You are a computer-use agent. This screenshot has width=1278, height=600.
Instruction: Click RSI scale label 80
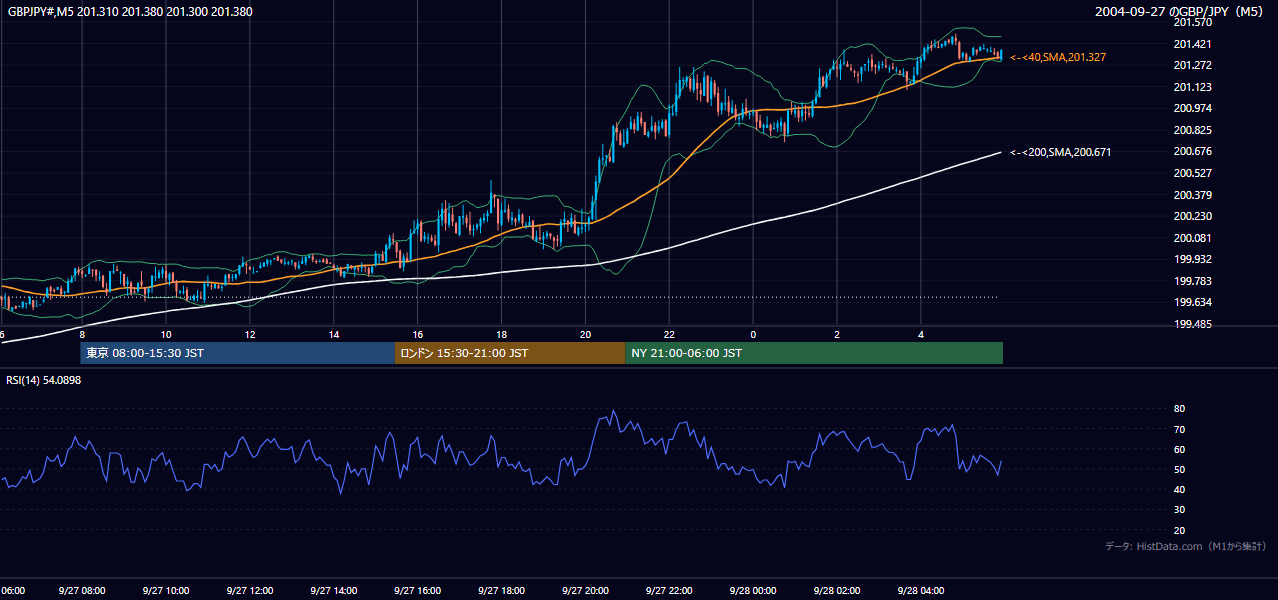pyautogui.click(x=1179, y=409)
